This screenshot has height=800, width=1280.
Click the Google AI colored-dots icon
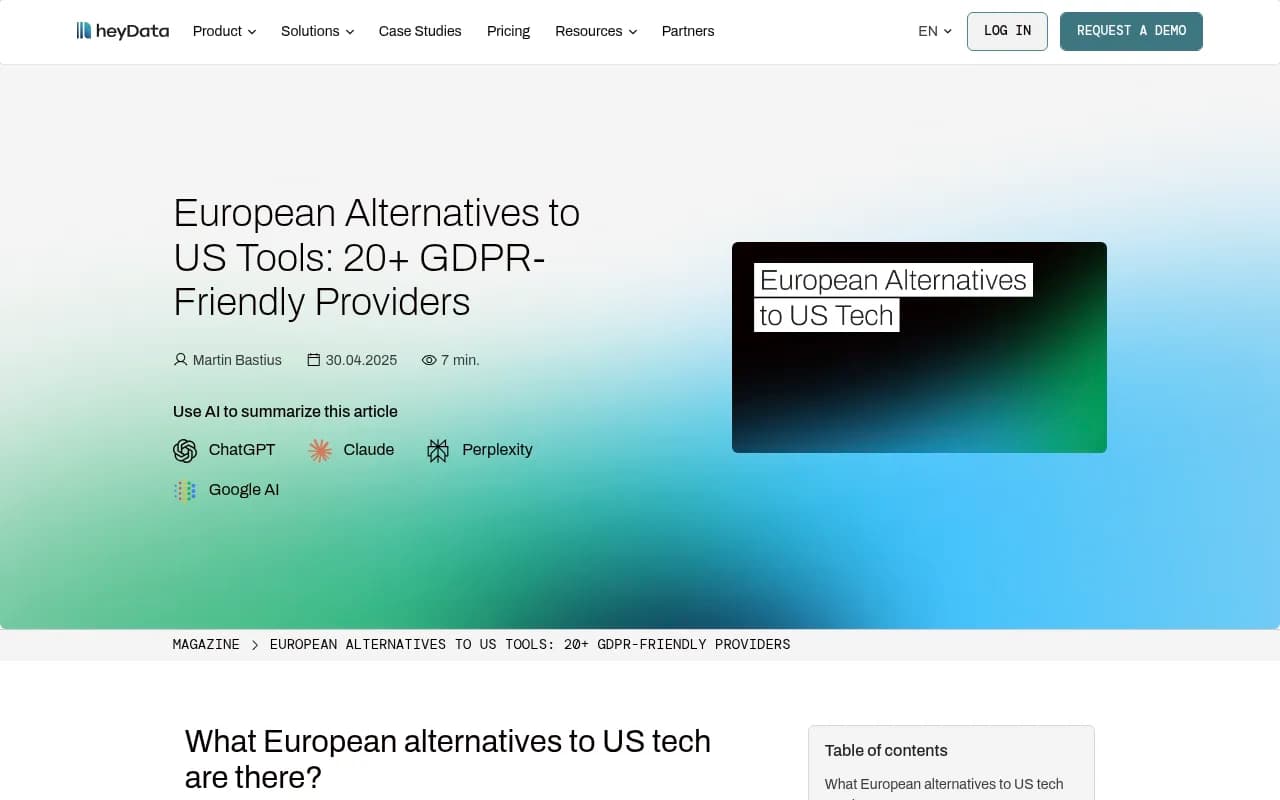pos(185,490)
